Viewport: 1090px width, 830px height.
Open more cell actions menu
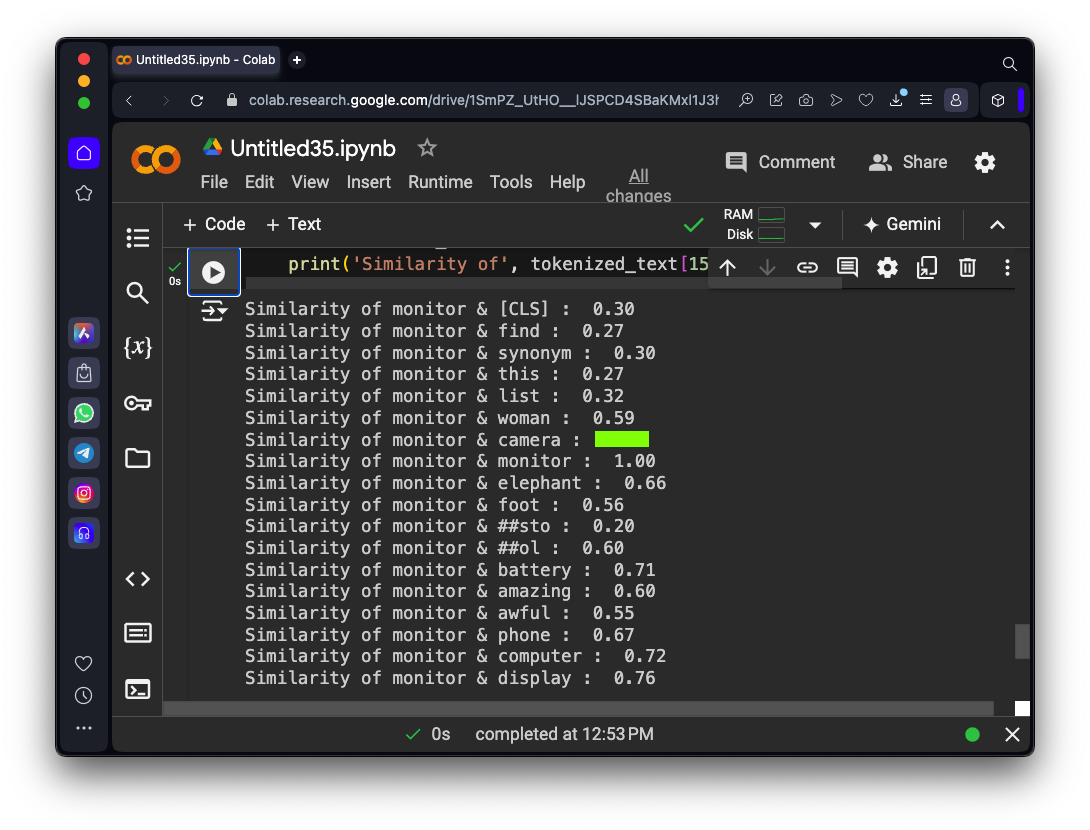point(1007,267)
